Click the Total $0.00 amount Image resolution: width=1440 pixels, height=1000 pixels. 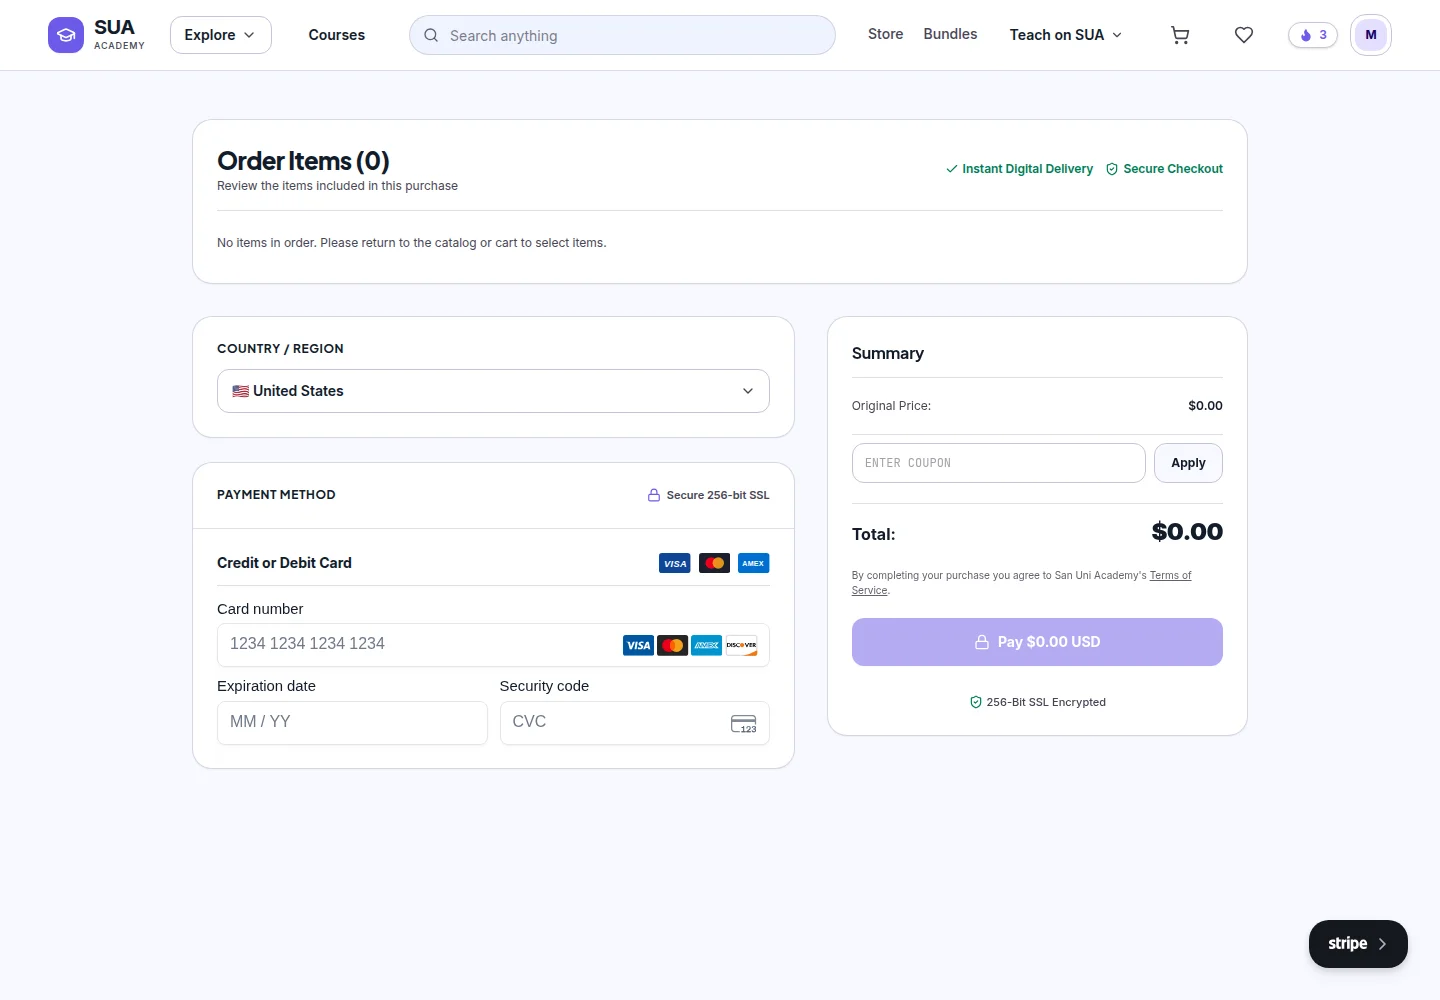(x=1187, y=532)
